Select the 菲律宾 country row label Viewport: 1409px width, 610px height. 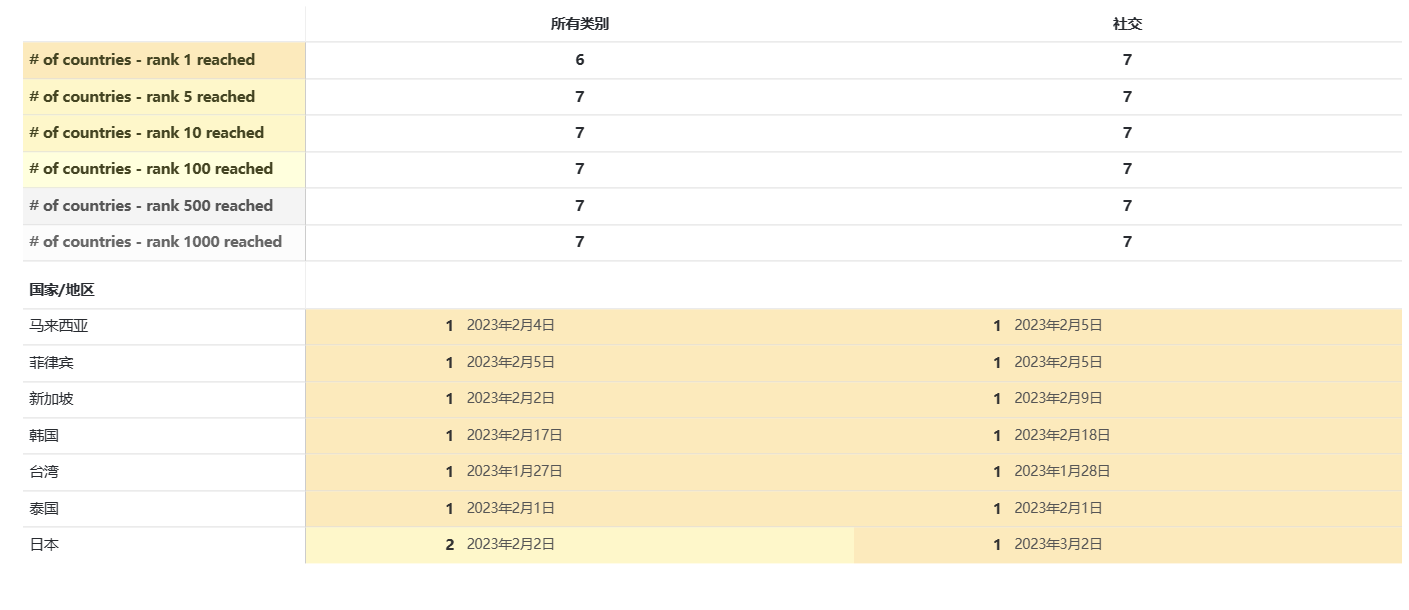51,362
